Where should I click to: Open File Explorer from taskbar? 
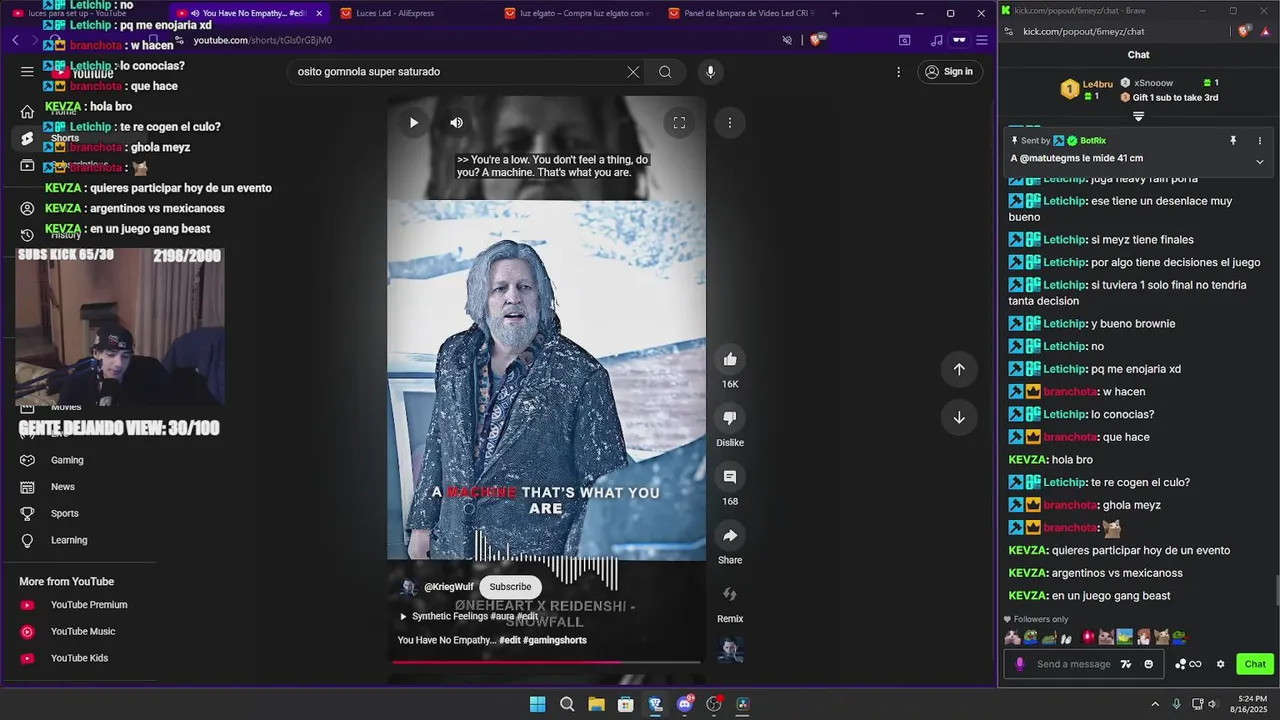tap(596, 704)
